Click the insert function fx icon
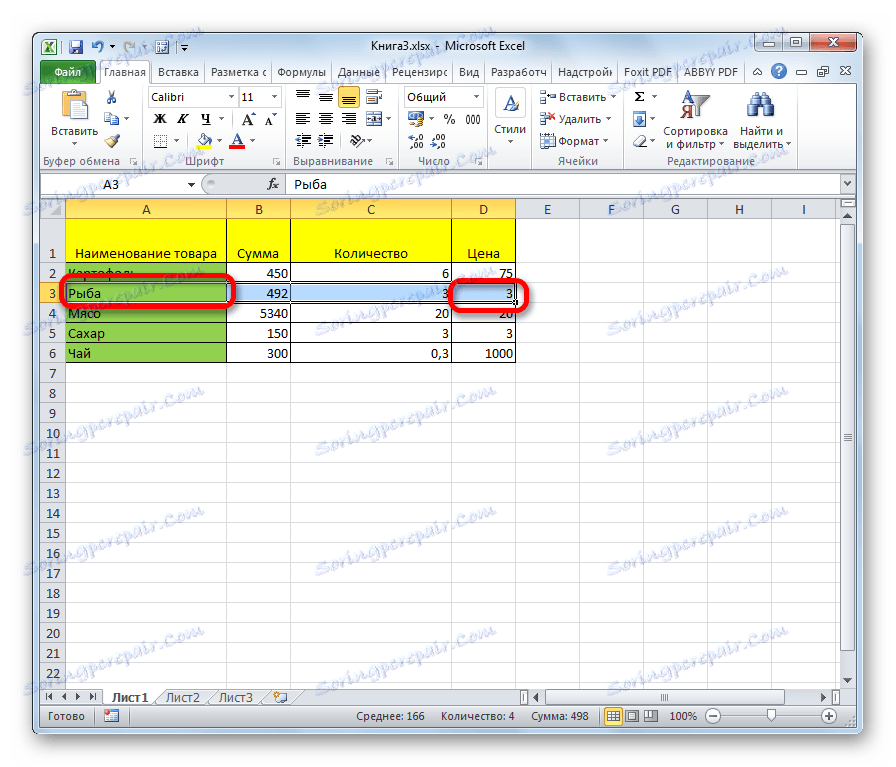896x767 pixels. click(x=273, y=184)
